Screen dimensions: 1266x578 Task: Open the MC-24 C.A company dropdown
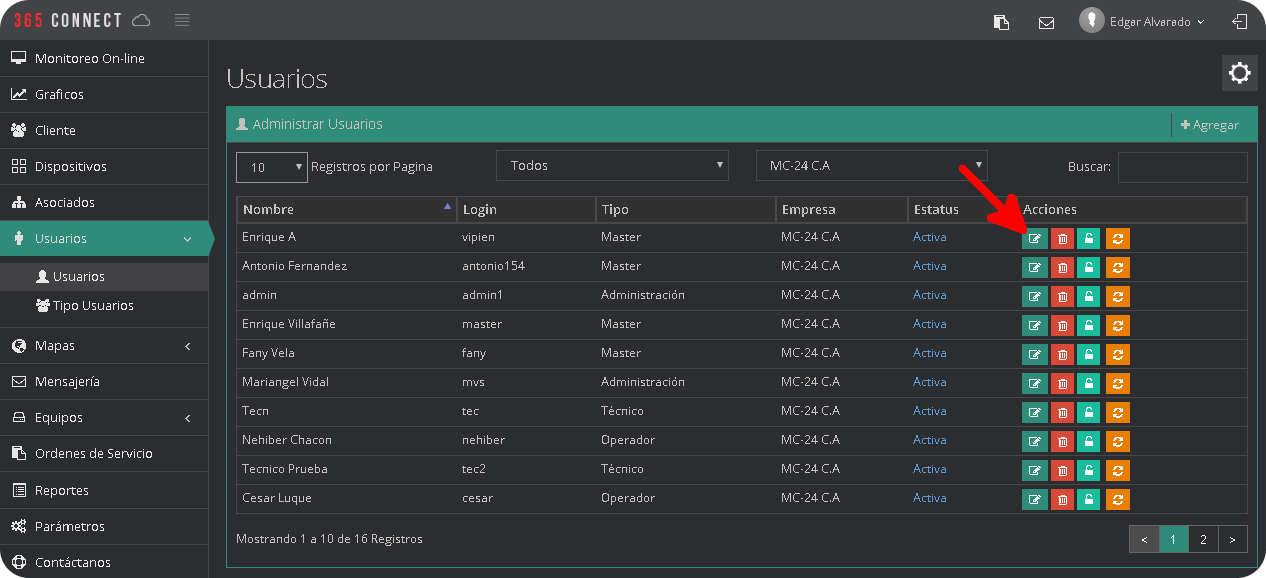[x=871, y=166]
